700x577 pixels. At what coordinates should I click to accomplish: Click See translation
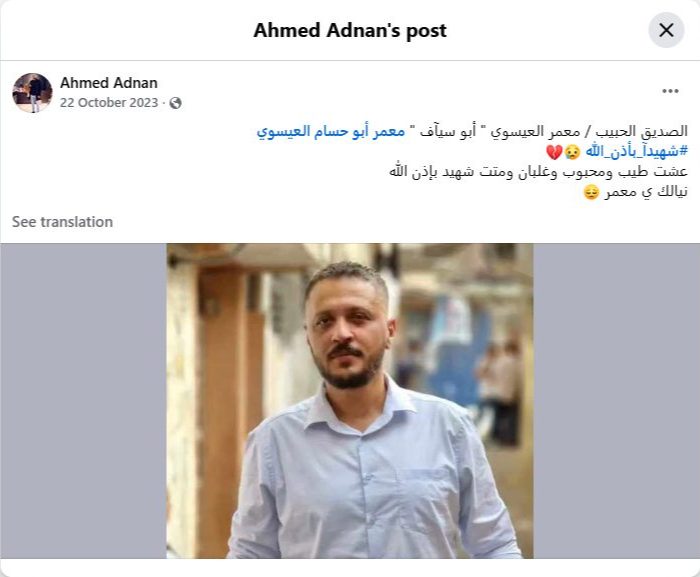tap(62, 222)
